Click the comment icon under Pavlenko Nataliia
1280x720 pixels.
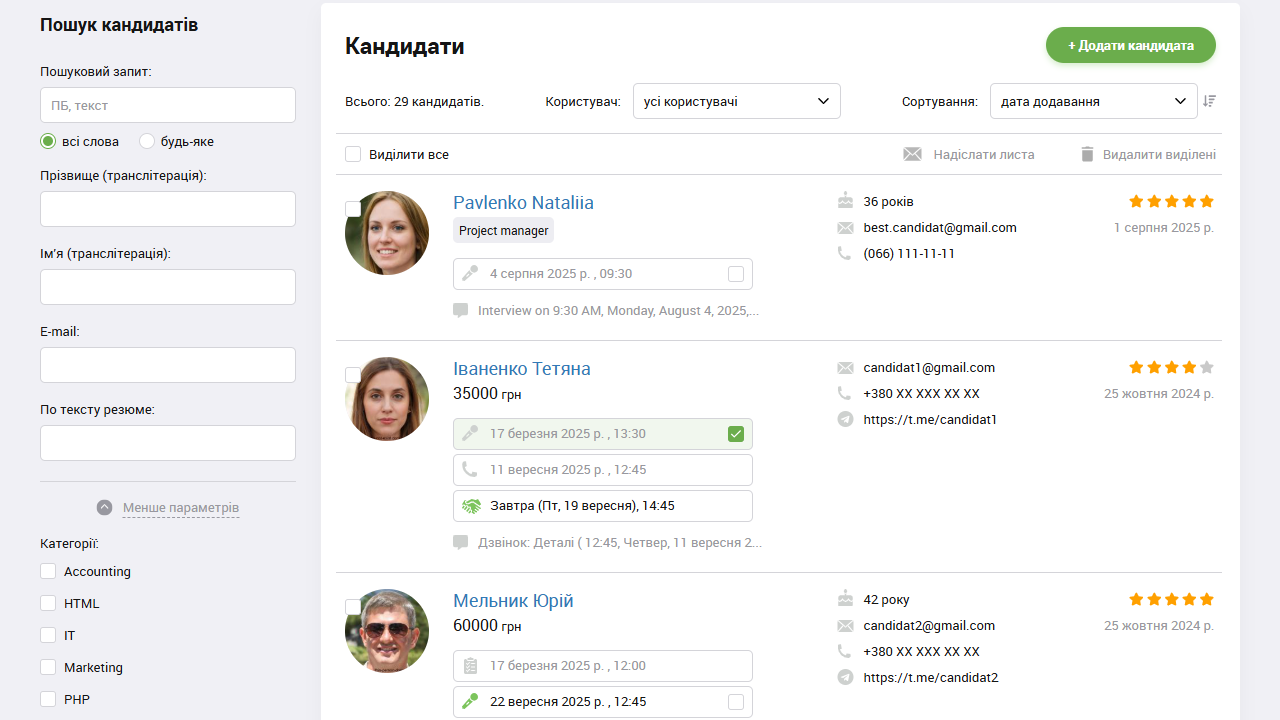point(461,311)
